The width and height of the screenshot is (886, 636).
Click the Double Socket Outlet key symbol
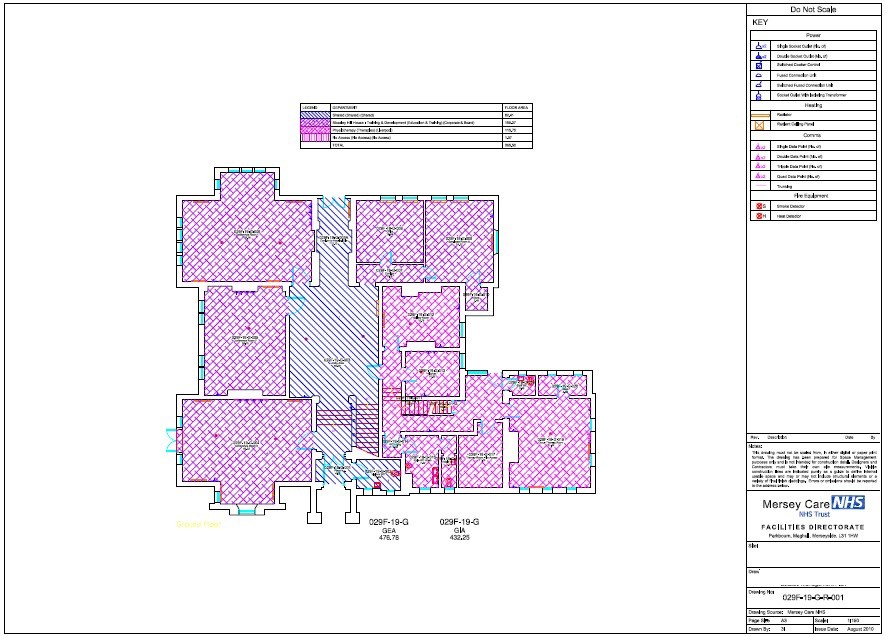(x=761, y=56)
